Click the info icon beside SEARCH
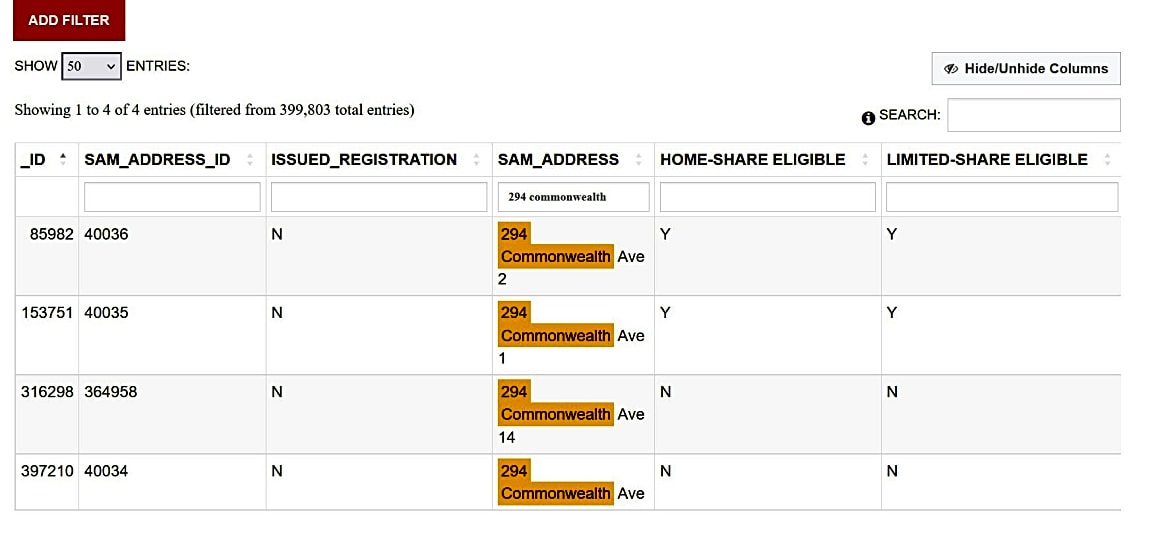 click(x=868, y=117)
